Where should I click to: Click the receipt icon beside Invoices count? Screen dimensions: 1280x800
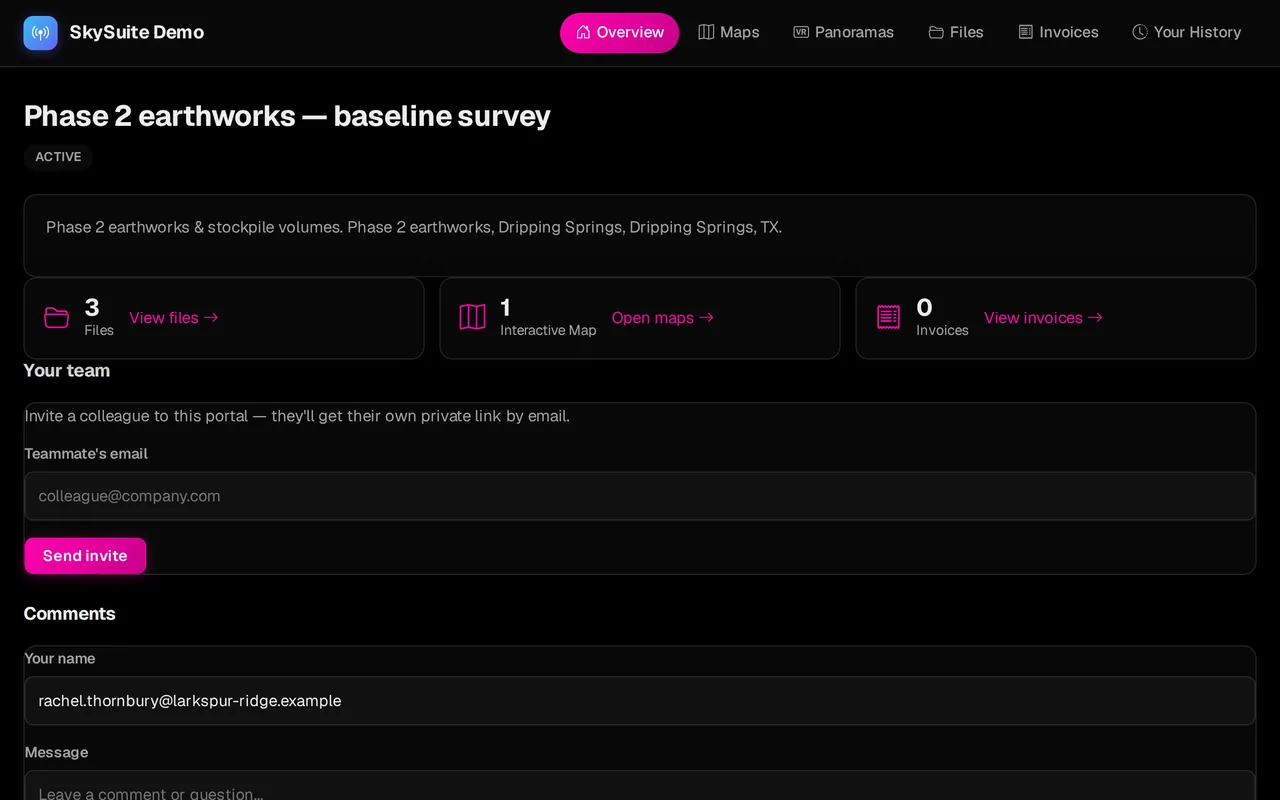889,318
